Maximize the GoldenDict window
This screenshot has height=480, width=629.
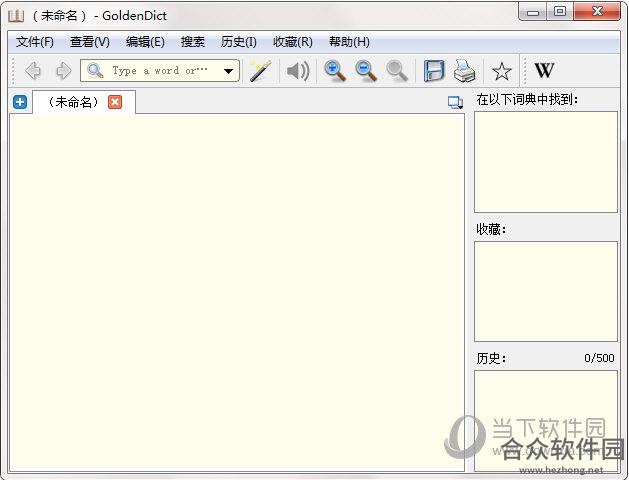(x=560, y=12)
